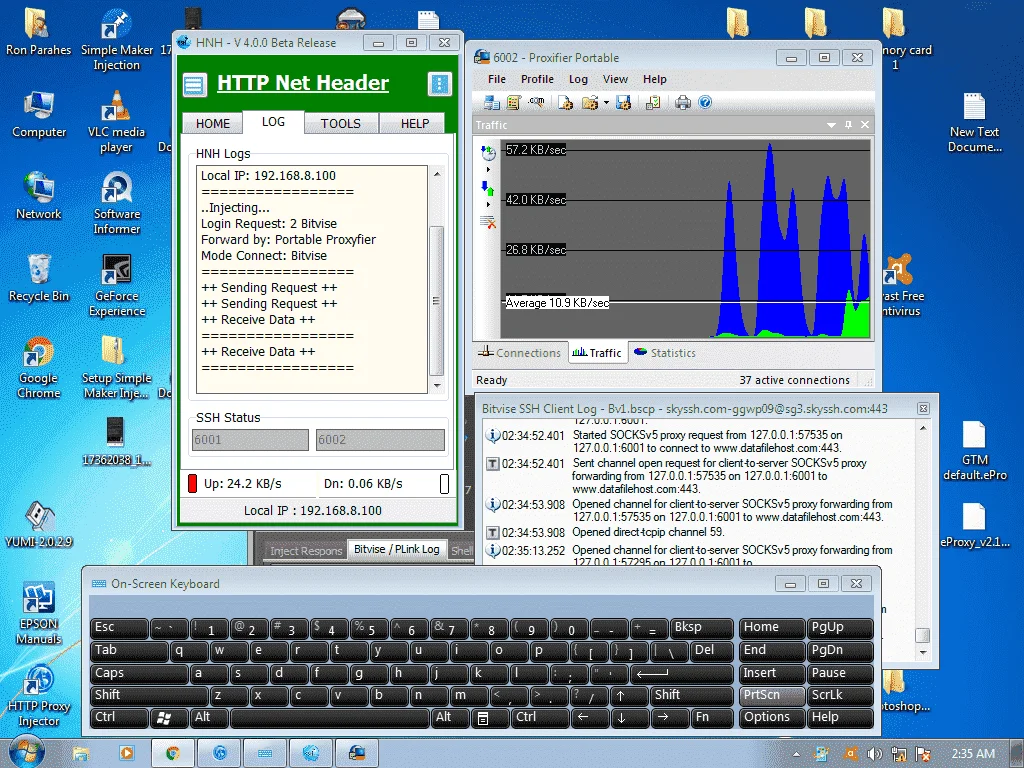The width and height of the screenshot is (1024, 768).
Task: Click Windows Start button
Action: click(x=25, y=752)
